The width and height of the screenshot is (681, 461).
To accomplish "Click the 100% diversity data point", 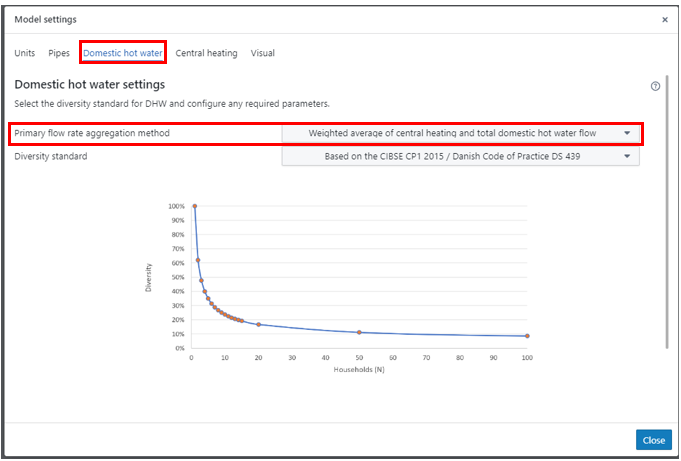I will 194,206.
